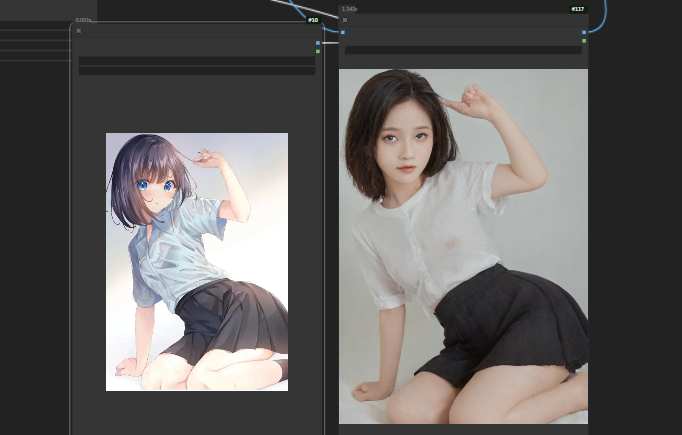Click the collapse dot on node #117

coord(345,20)
